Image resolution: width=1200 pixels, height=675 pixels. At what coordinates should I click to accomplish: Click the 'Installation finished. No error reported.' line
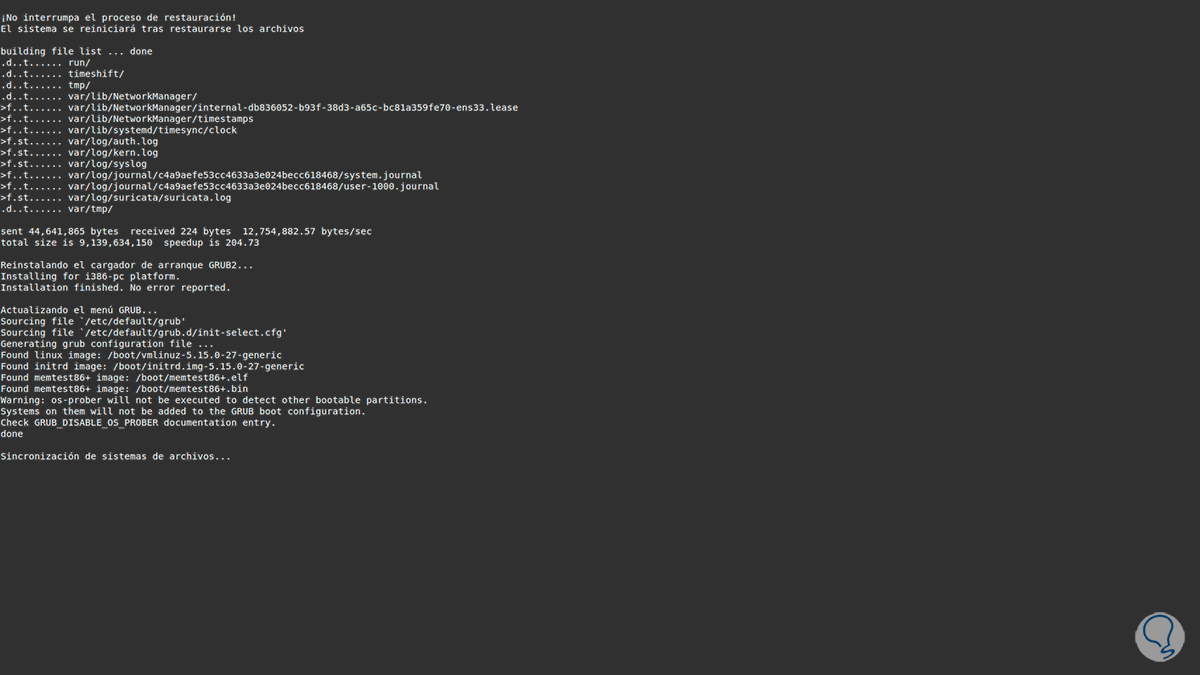pyautogui.click(x=116, y=288)
